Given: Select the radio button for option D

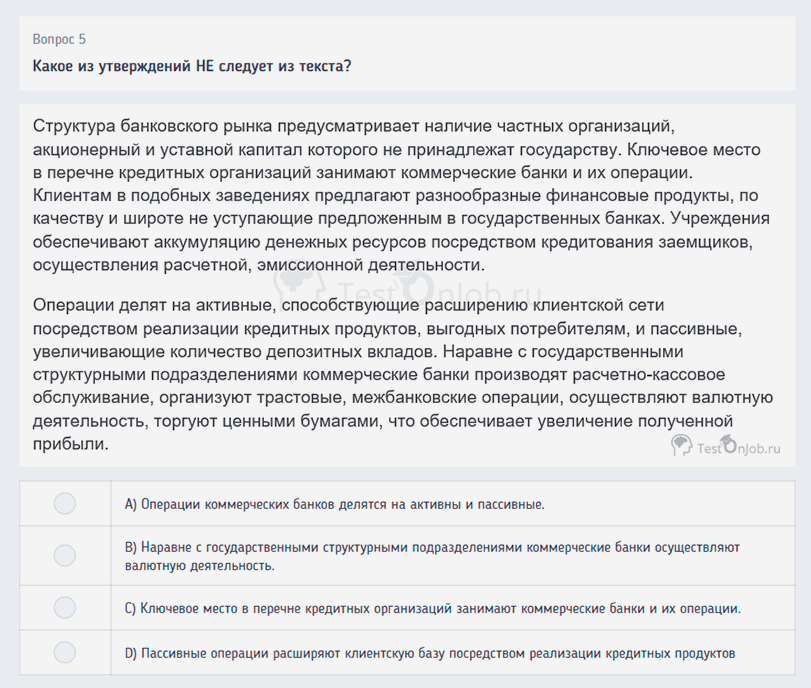Looking at the screenshot, I should click(x=64, y=653).
